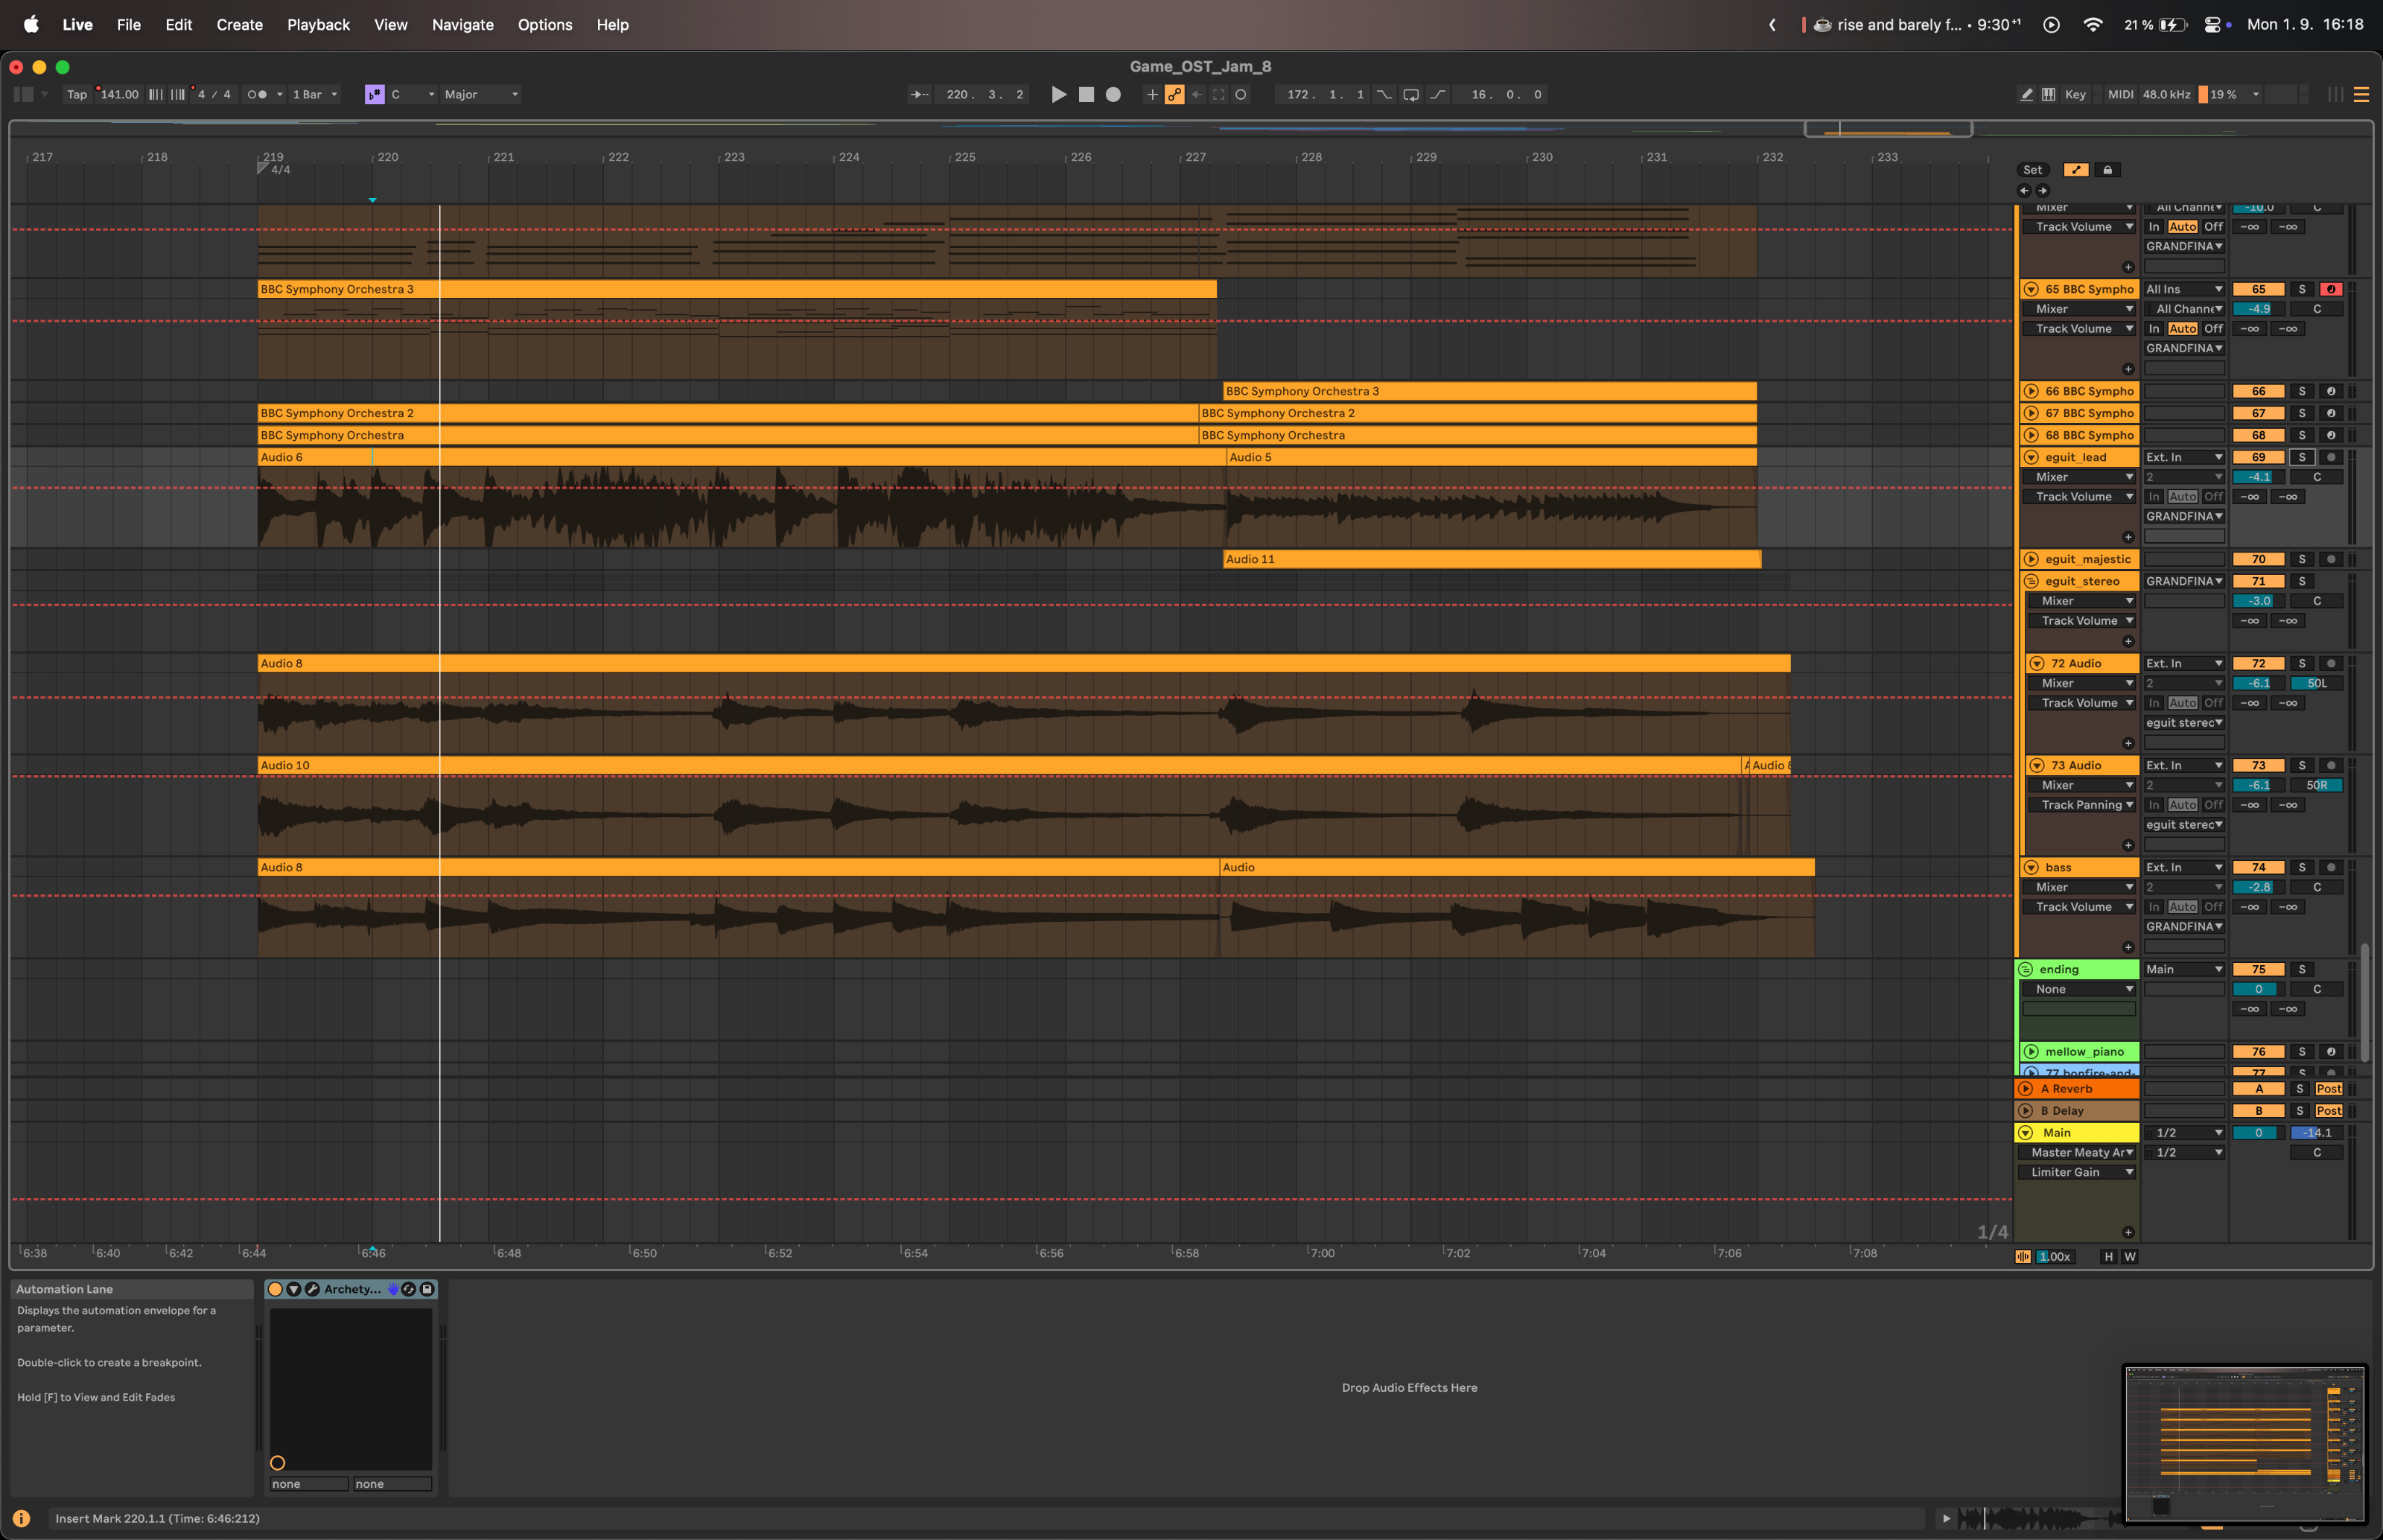The width and height of the screenshot is (2383, 1540).
Task: Toggle the arrangement Loop switch
Action: coord(1411,94)
